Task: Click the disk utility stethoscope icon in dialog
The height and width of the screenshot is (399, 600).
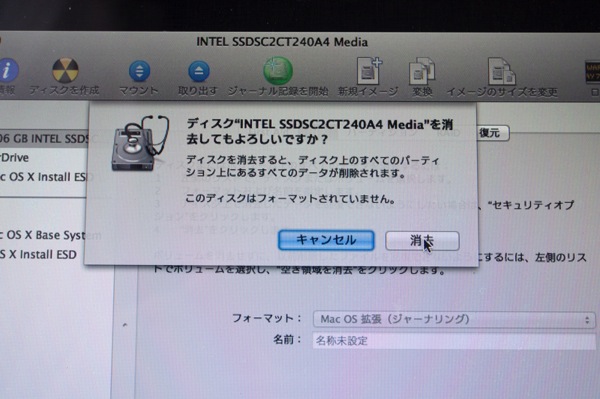Action: click(140, 143)
